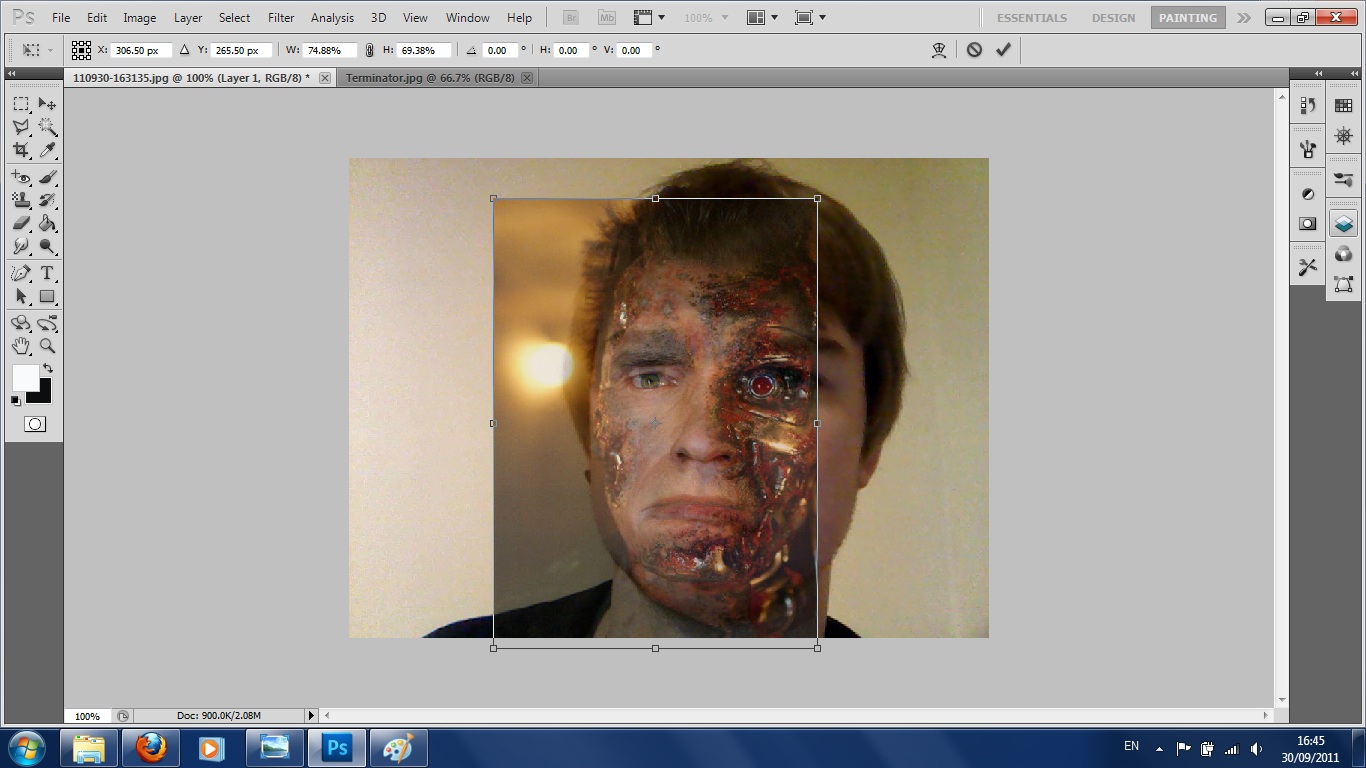Switch to the Essentials workspace

pyautogui.click(x=1032, y=18)
